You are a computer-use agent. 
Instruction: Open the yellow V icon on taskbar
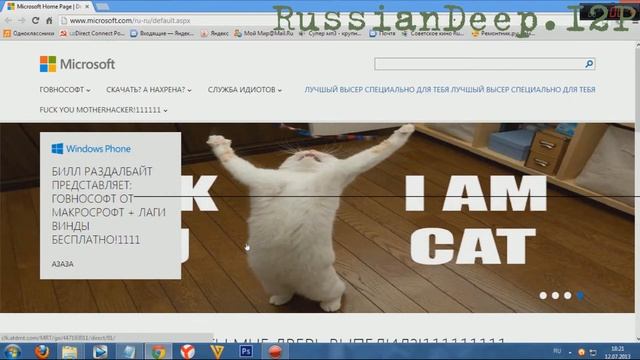coord(217,351)
